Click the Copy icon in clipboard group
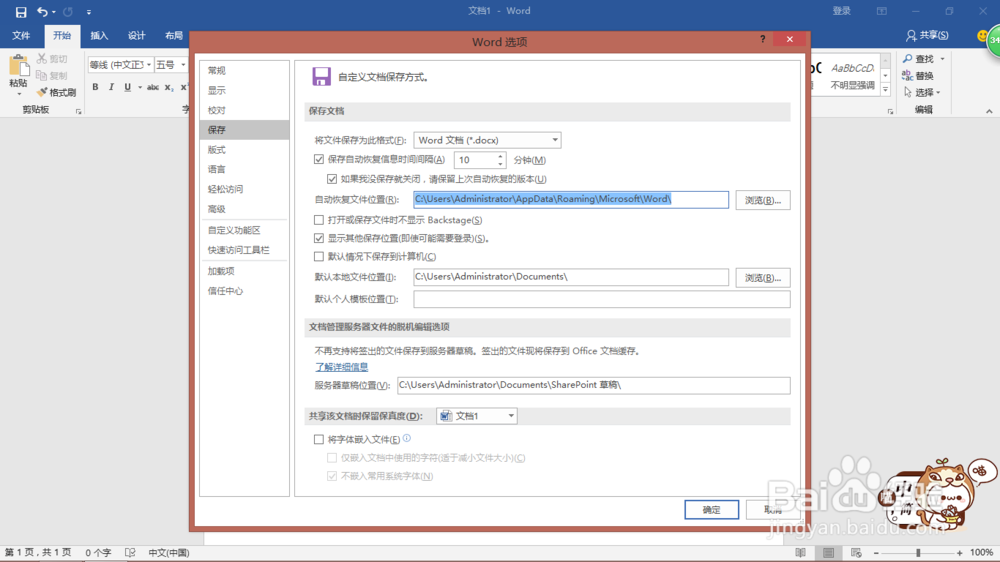 tap(42, 75)
